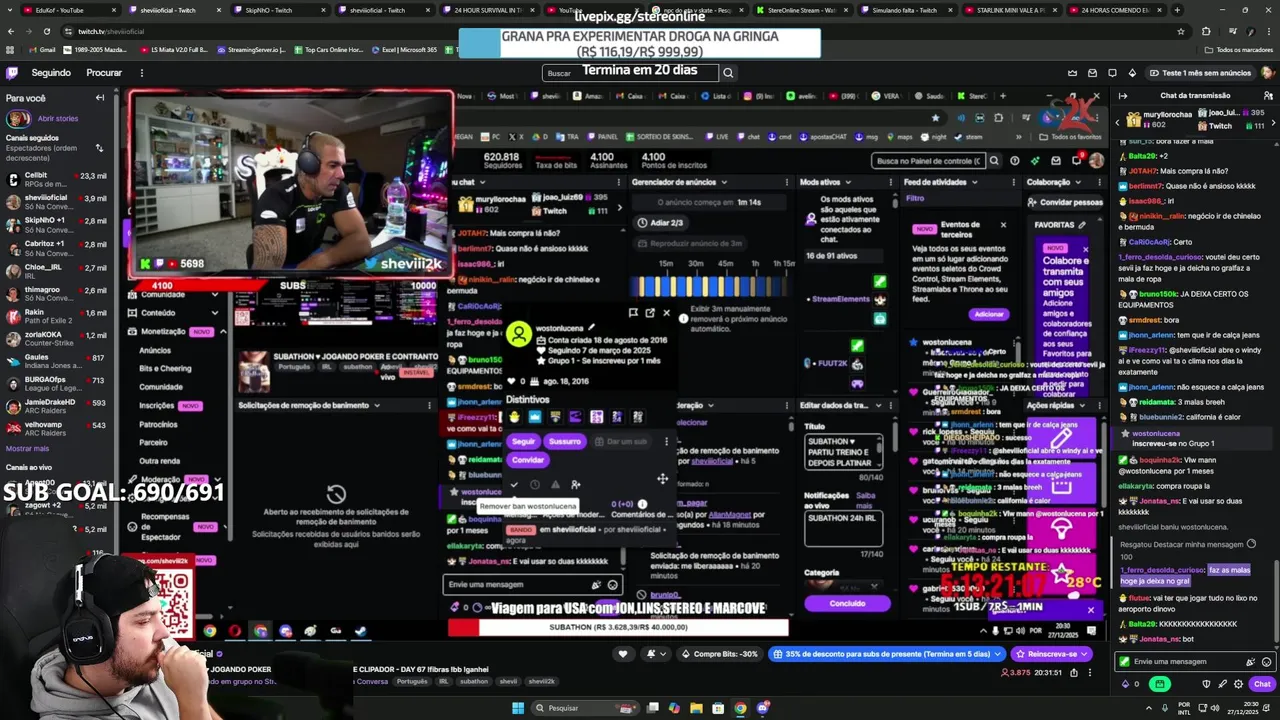This screenshot has height=720, width=1280.
Task: Switch to the Seguindo tab
Action: click(x=51, y=72)
